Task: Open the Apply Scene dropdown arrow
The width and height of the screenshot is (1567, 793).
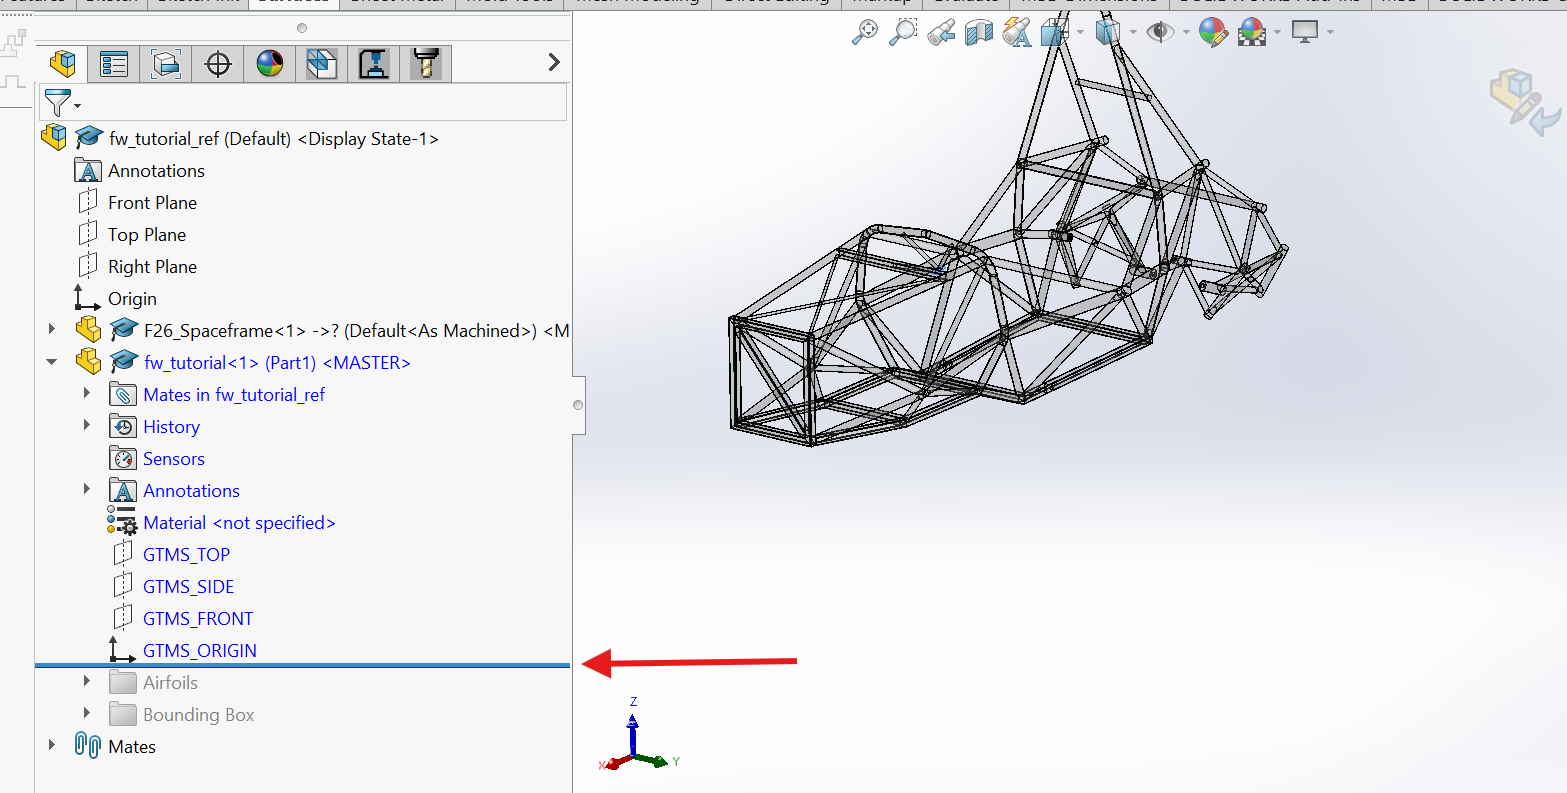Action: point(1278,32)
